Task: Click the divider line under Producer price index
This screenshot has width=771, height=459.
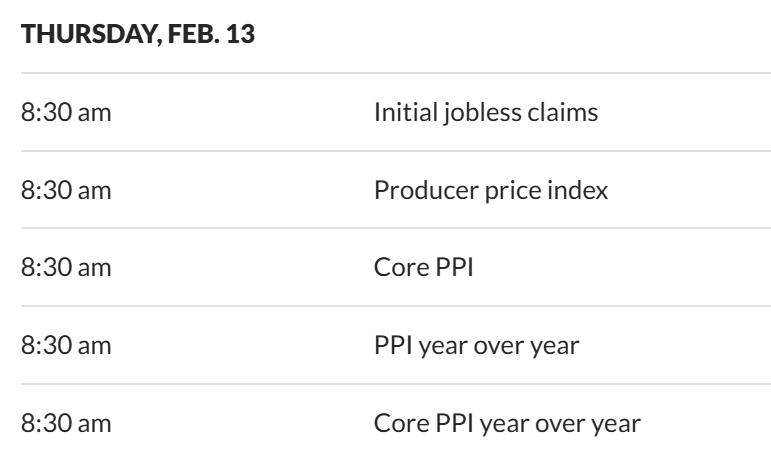Action: pos(385,229)
